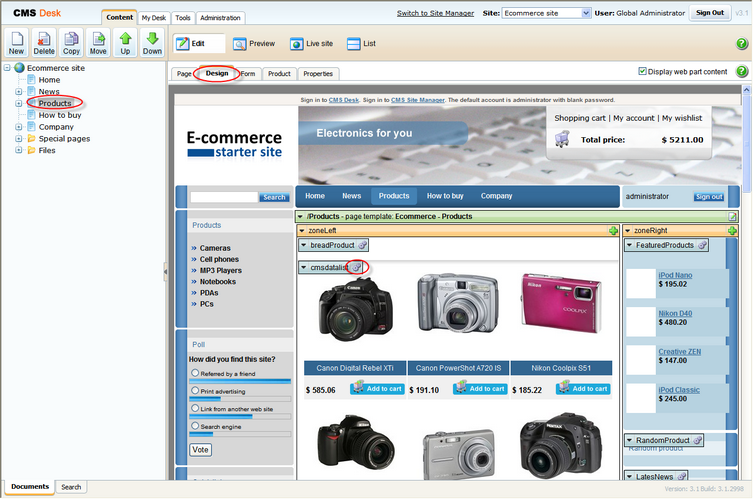Screen dimensions: 753x499
Task: Open page template dropdown arrow menu
Action: 301,217
